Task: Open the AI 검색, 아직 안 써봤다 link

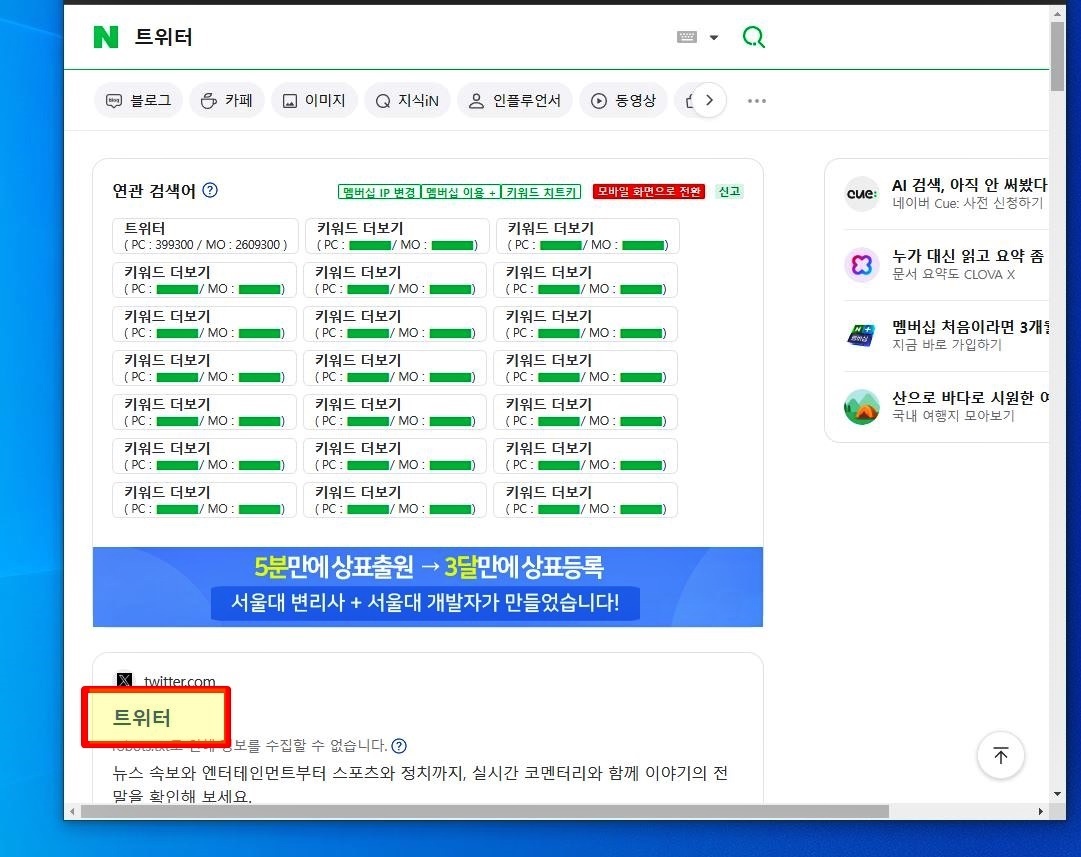Action: 969,185
